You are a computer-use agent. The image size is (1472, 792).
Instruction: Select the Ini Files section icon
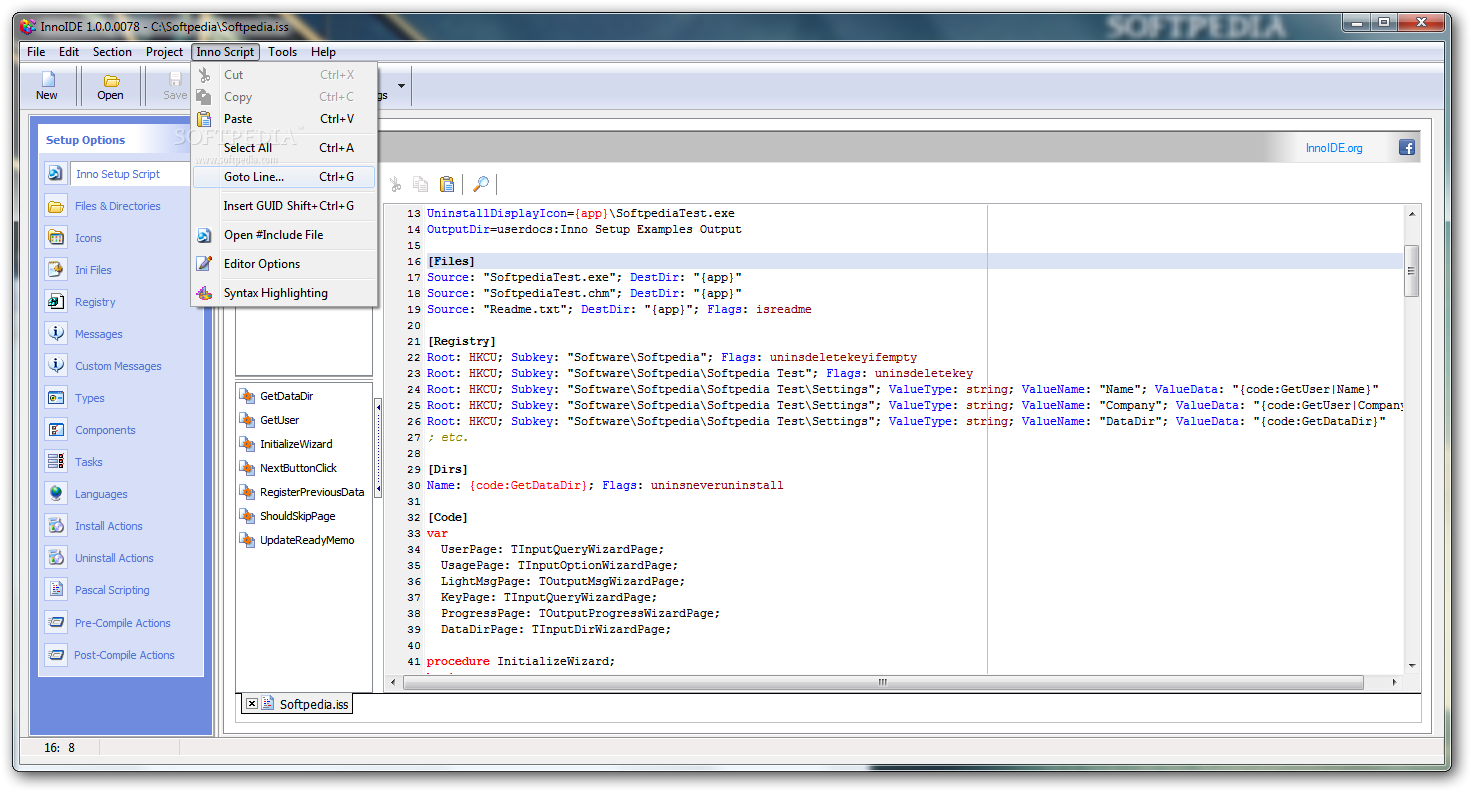click(56, 270)
